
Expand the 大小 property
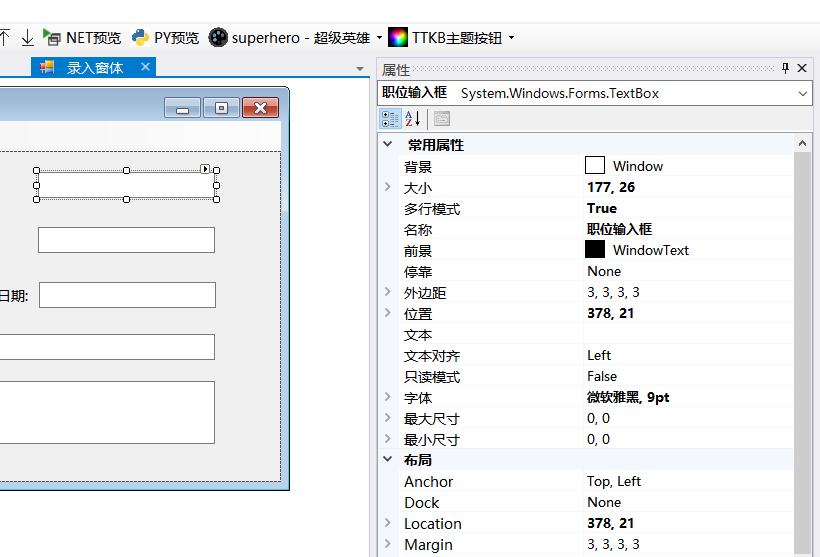tap(388, 187)
